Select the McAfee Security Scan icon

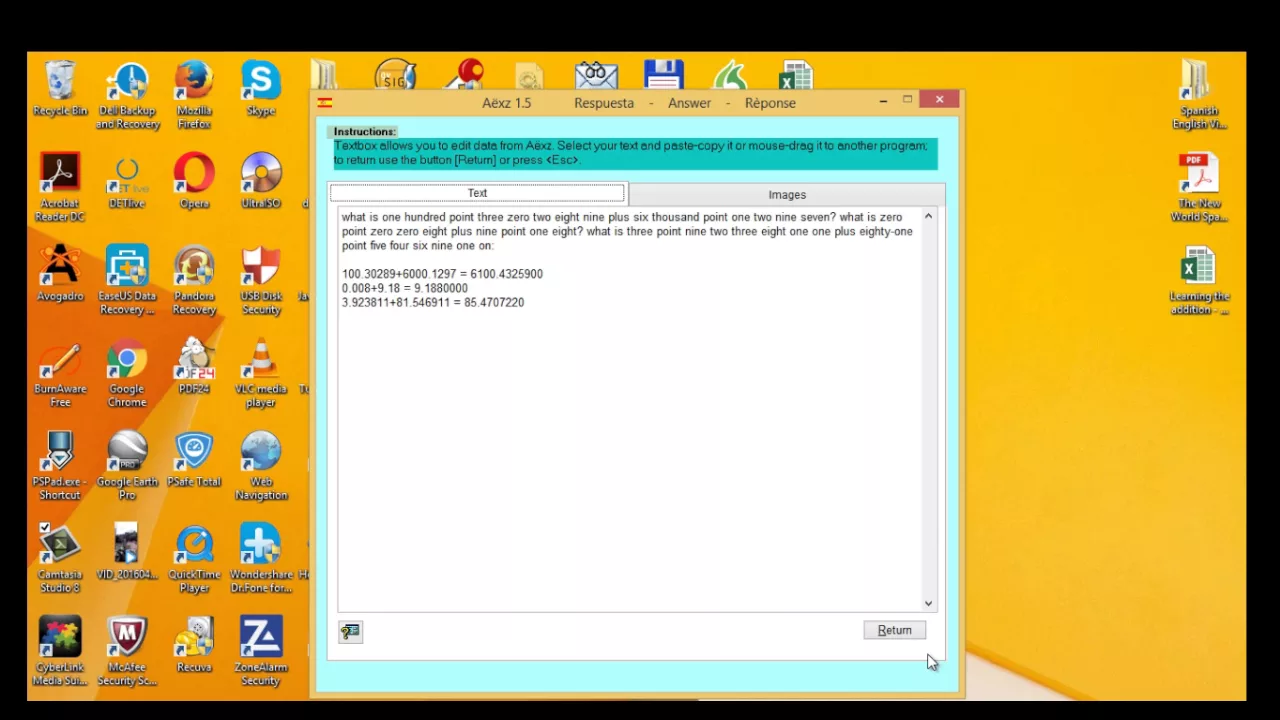click(x=127, y=651)
